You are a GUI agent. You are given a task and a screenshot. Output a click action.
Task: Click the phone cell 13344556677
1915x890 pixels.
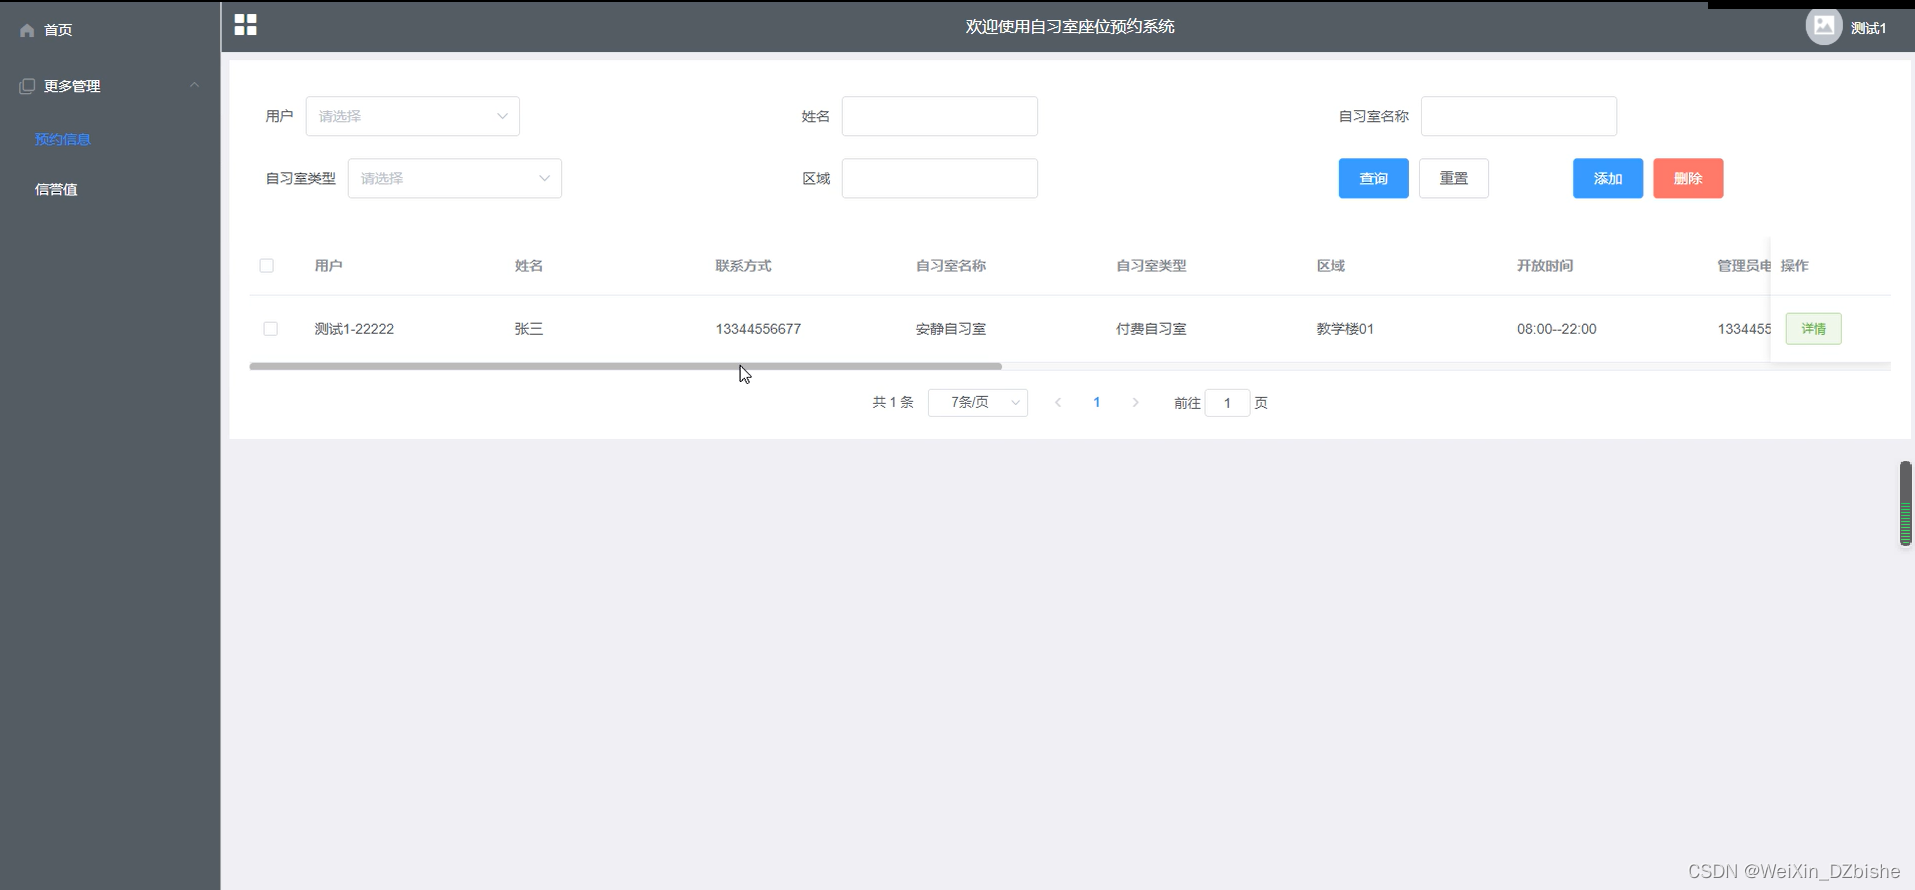tap(758, 329)
